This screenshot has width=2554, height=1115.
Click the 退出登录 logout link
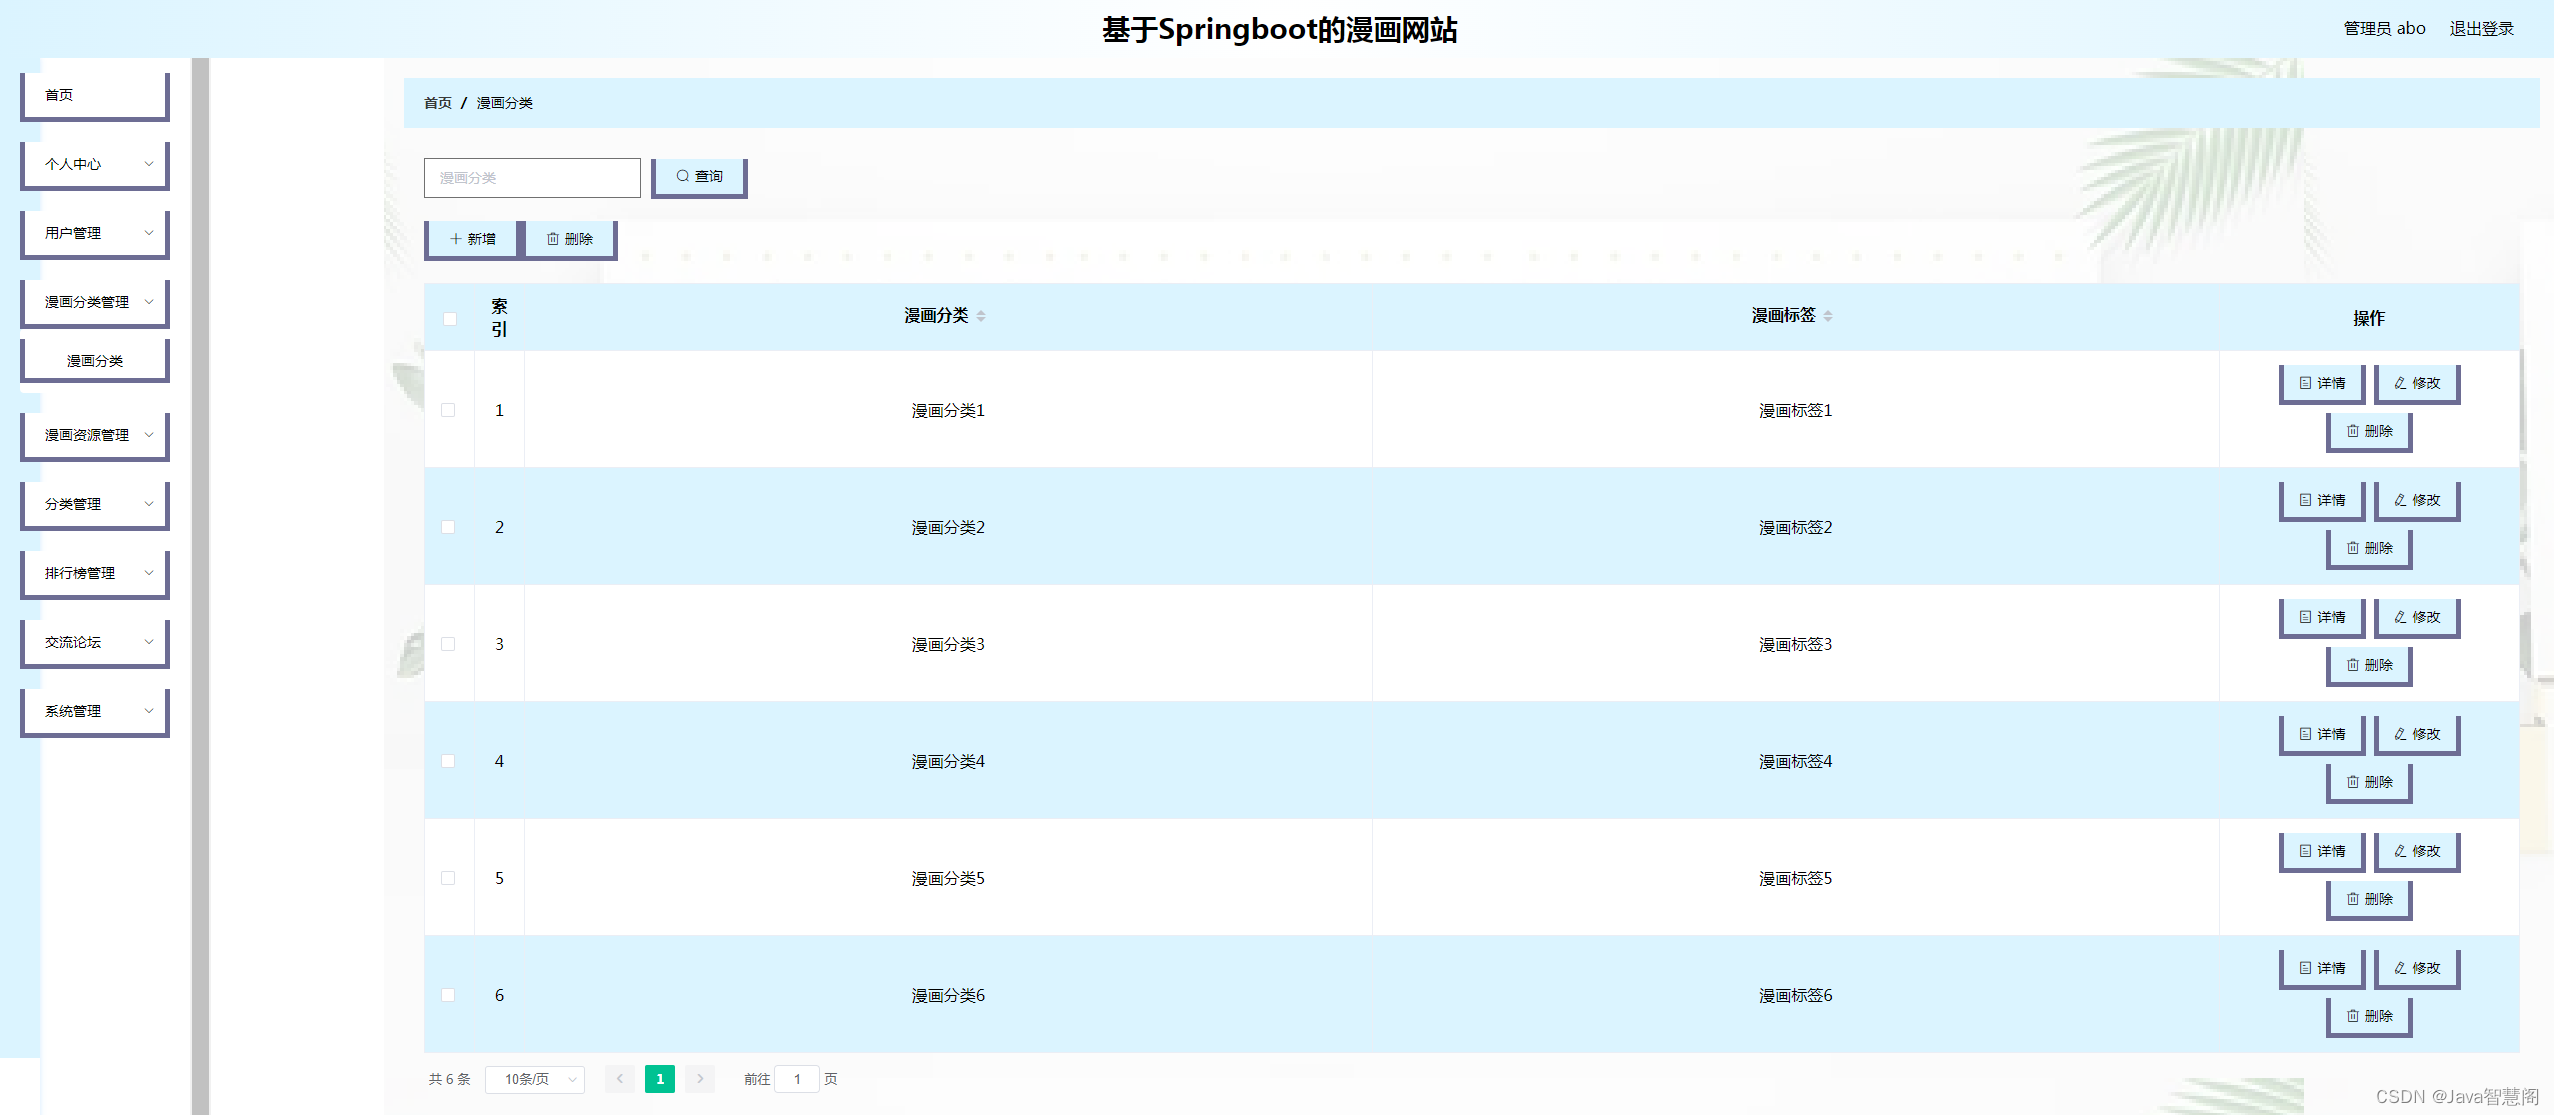(x=2481, y=29)
